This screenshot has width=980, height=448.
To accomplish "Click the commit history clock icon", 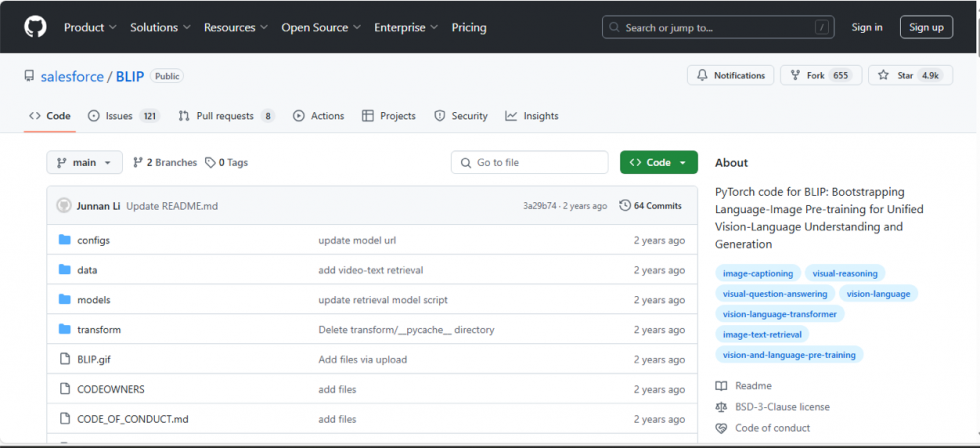I will [x=625, y=205].
